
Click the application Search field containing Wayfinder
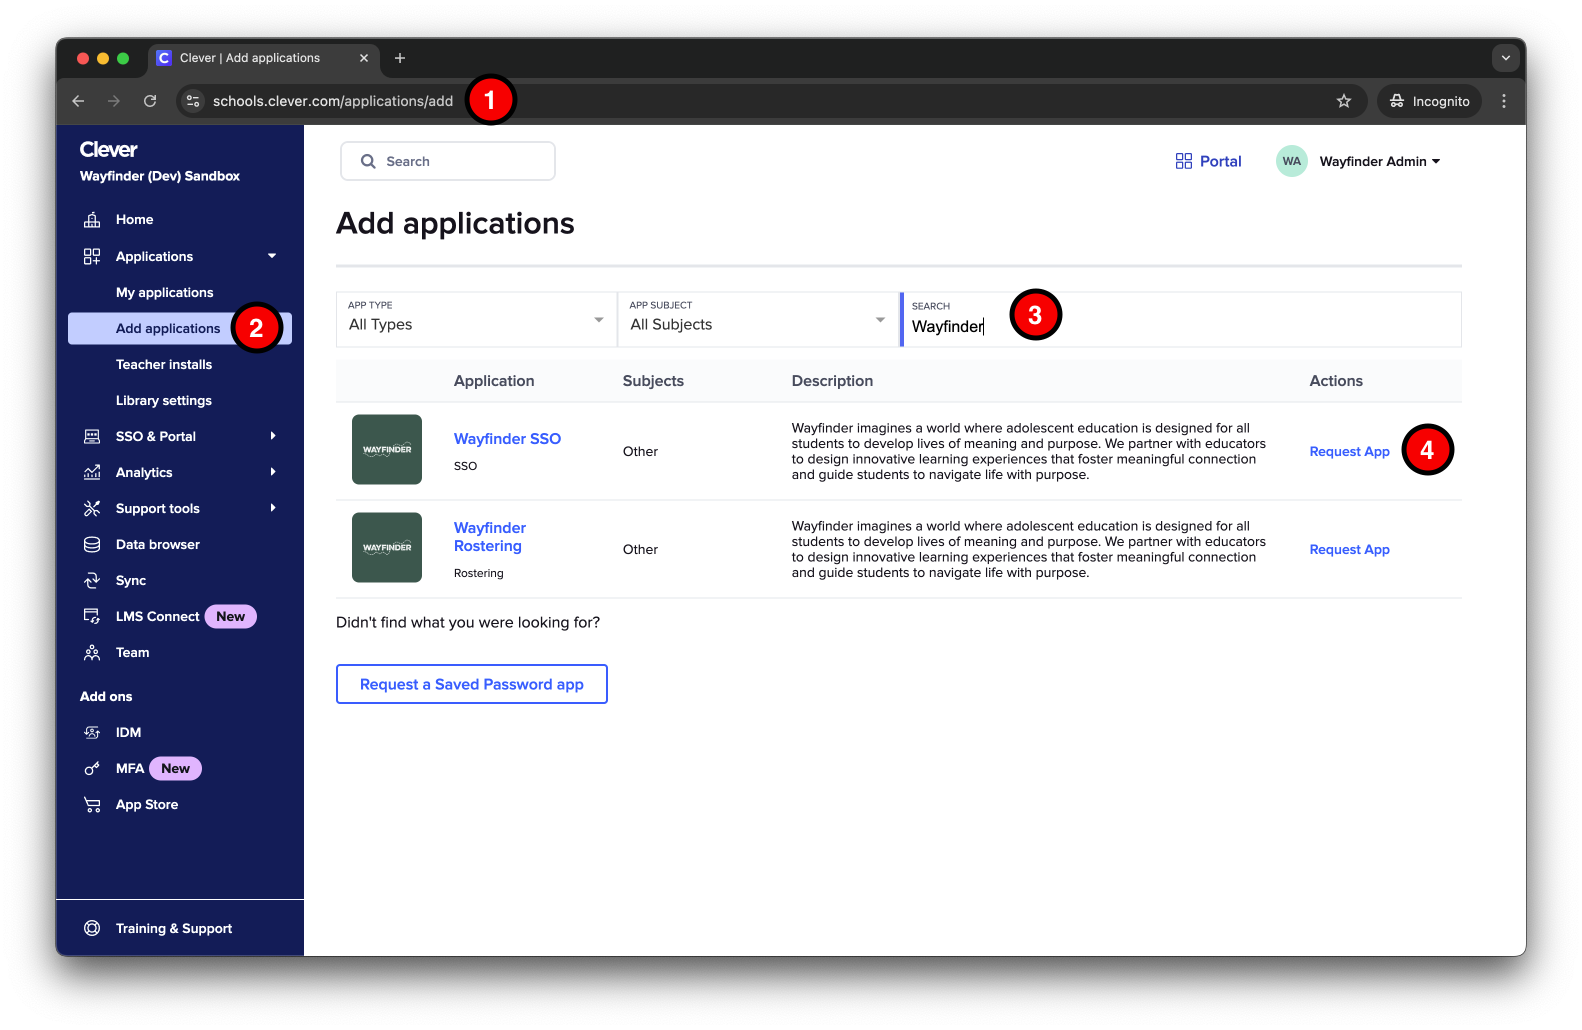tap(1182, 320)
